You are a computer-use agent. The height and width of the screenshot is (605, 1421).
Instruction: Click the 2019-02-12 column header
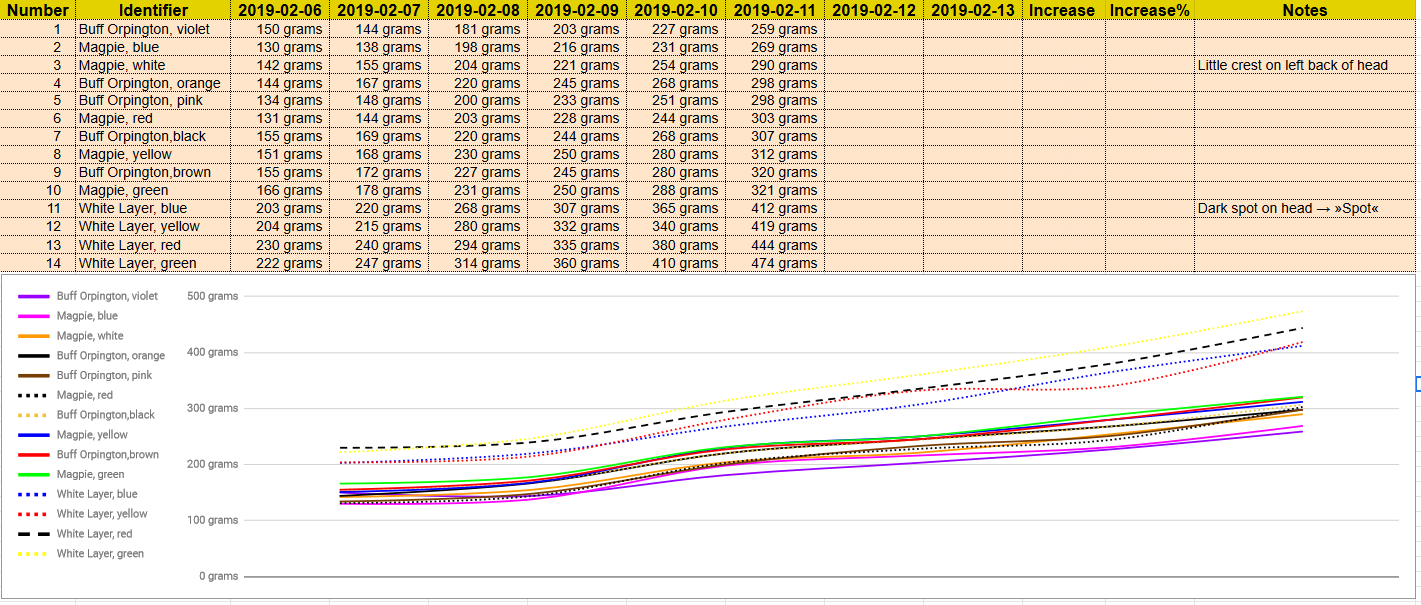click(x=873, y=10)
